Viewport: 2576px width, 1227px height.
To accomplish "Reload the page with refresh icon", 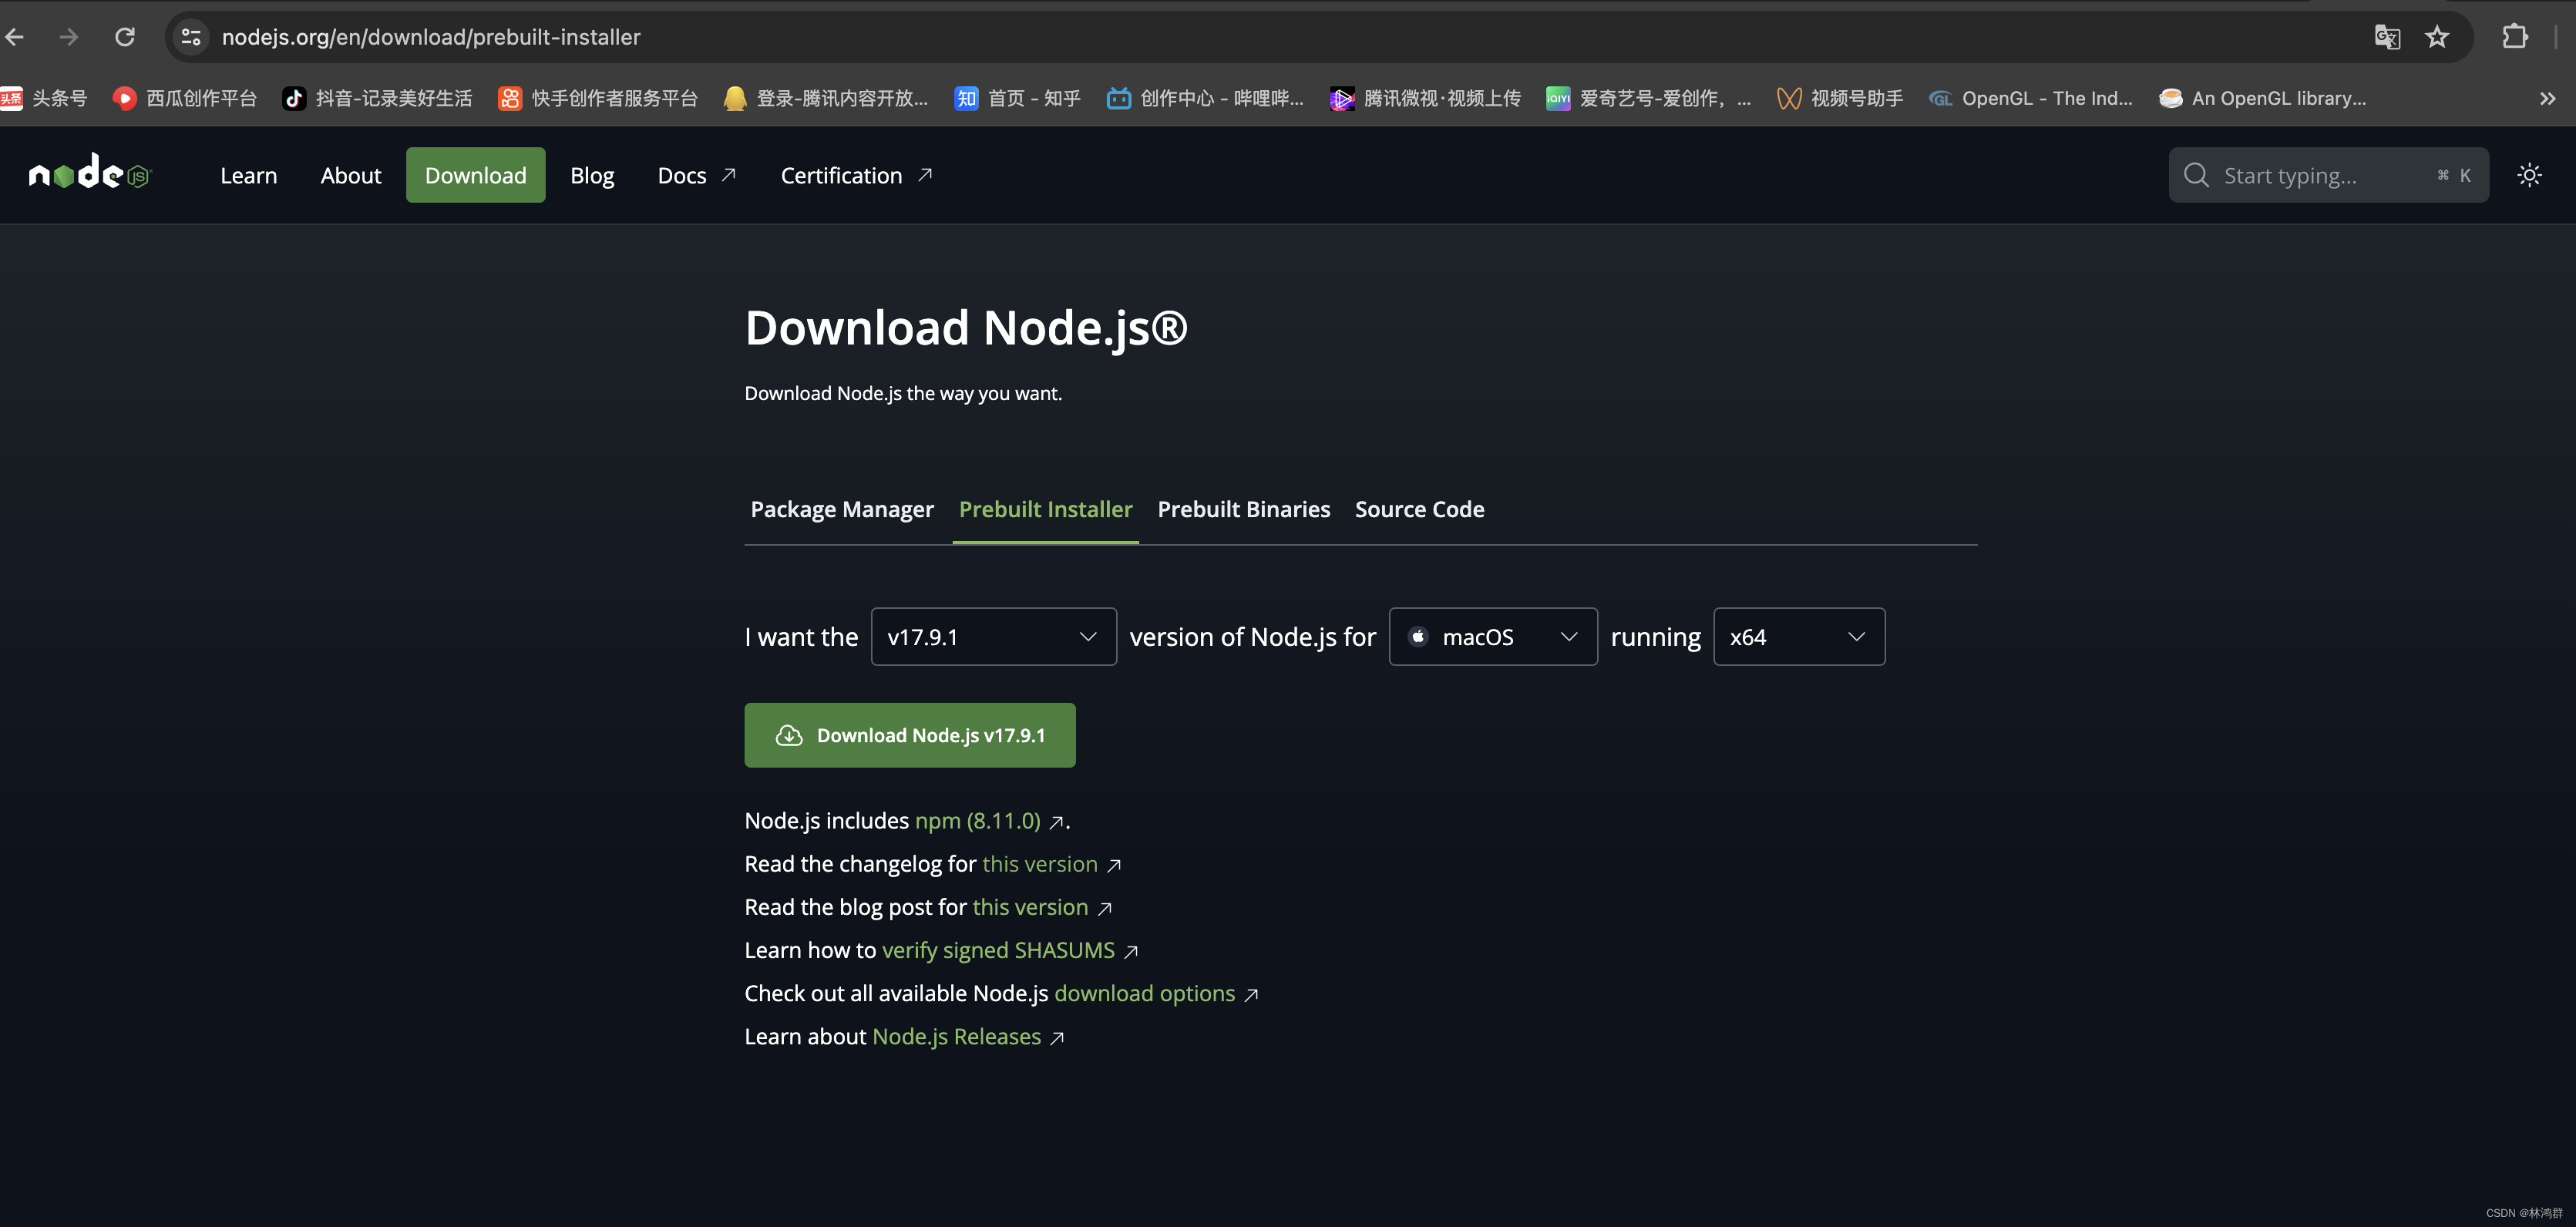I will 125,37.
